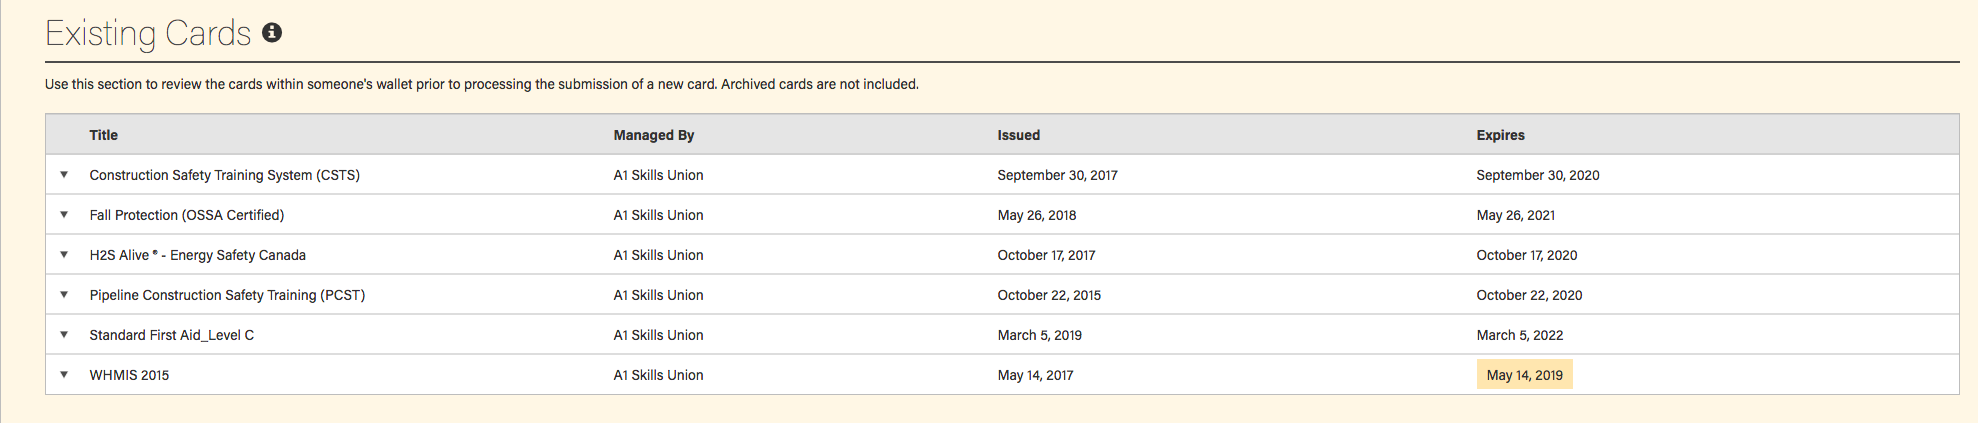Click the Existing Cards info icon
Screen dimensions: 1978x423
click(x=272, y=33)
